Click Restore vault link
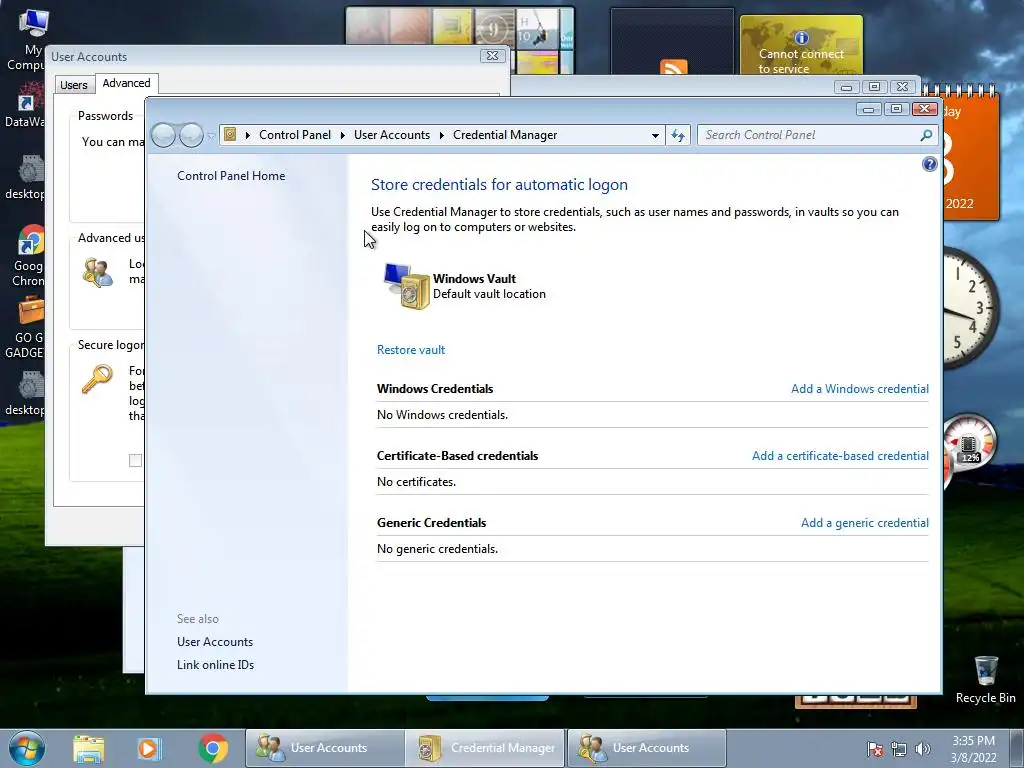 pyautogui.click(x=411, y=349)
